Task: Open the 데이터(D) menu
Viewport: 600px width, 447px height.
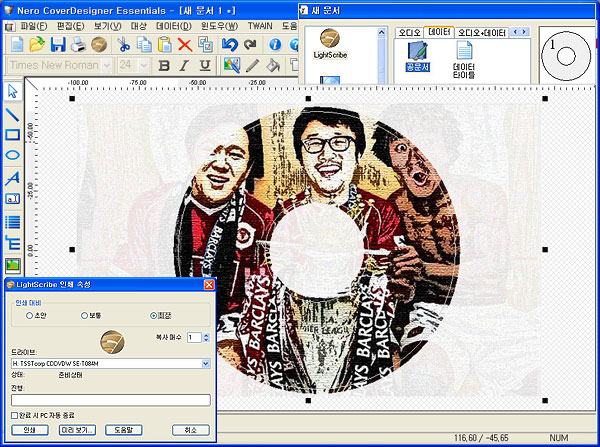Action: (x=174, y=26)
